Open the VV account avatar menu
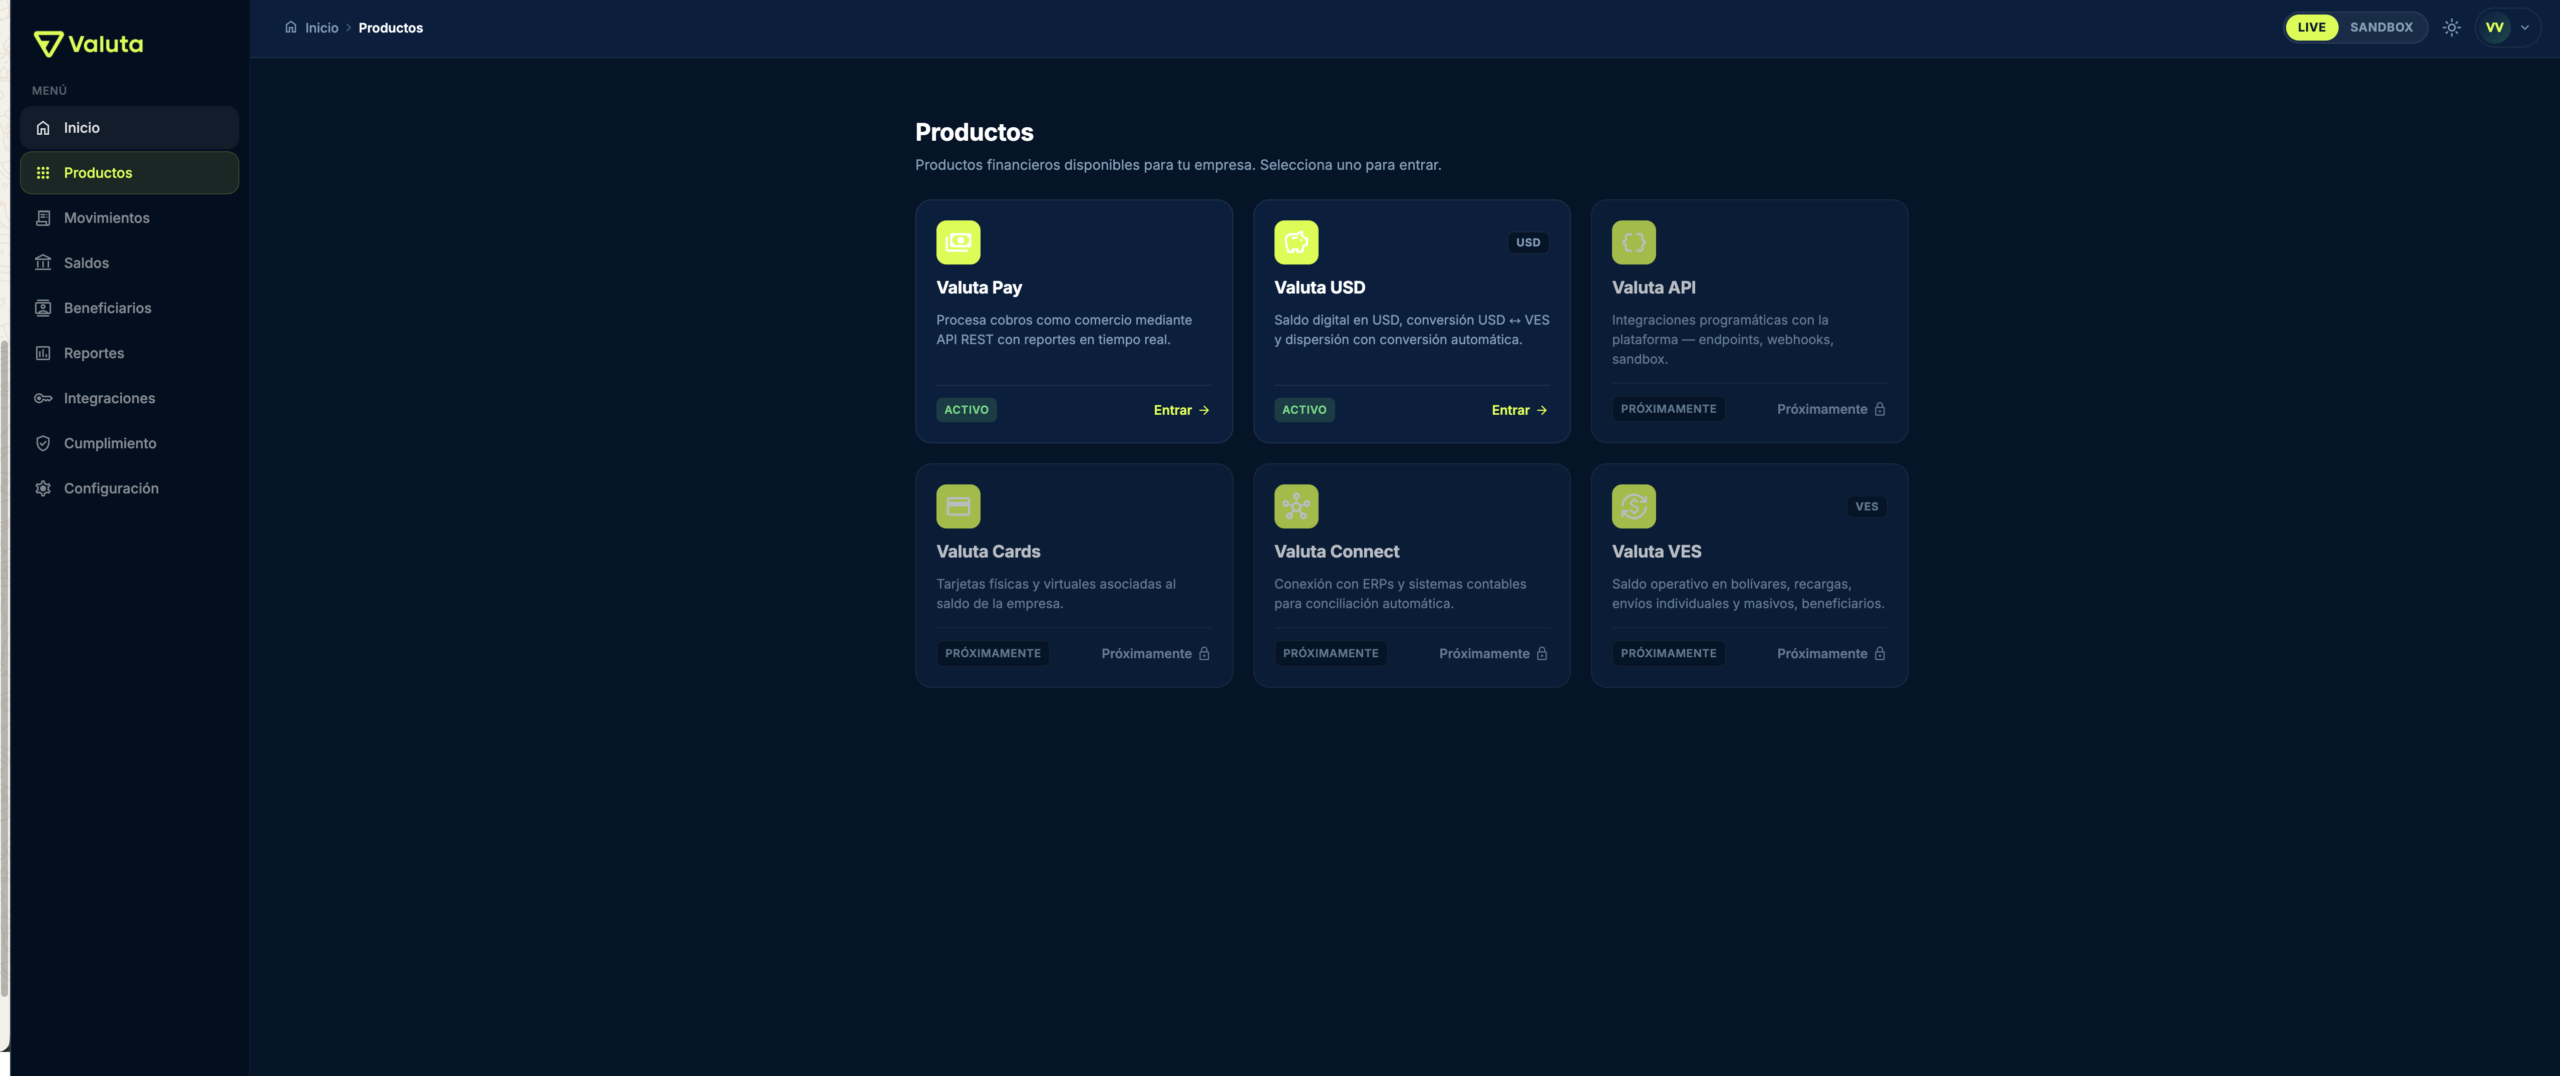This screenshot has height=1076, width=2560. (x=2495, y=28)
